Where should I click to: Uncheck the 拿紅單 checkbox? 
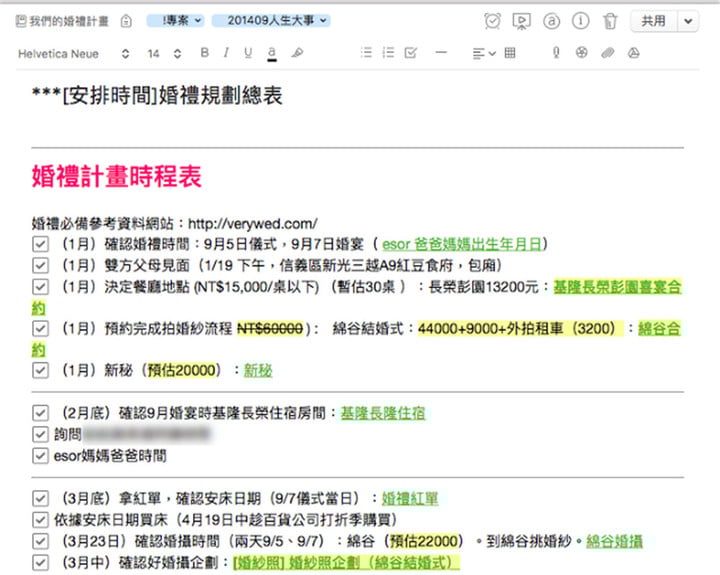pyautogui.click(x=40, y=498)
